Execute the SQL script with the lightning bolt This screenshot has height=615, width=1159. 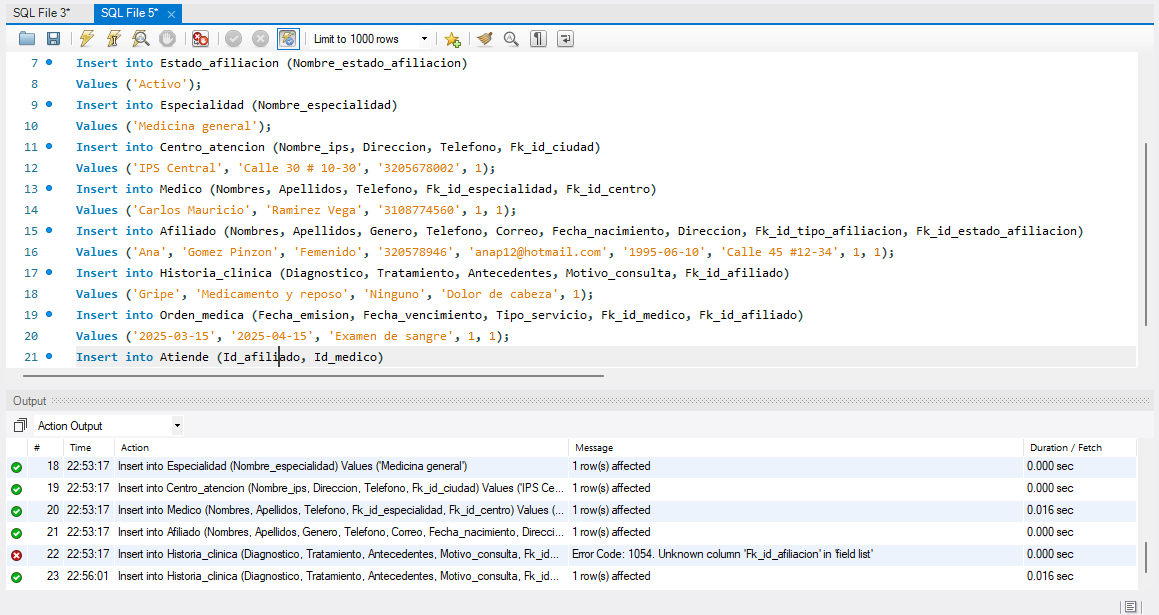pyautogui.click(x=87, y=39)
